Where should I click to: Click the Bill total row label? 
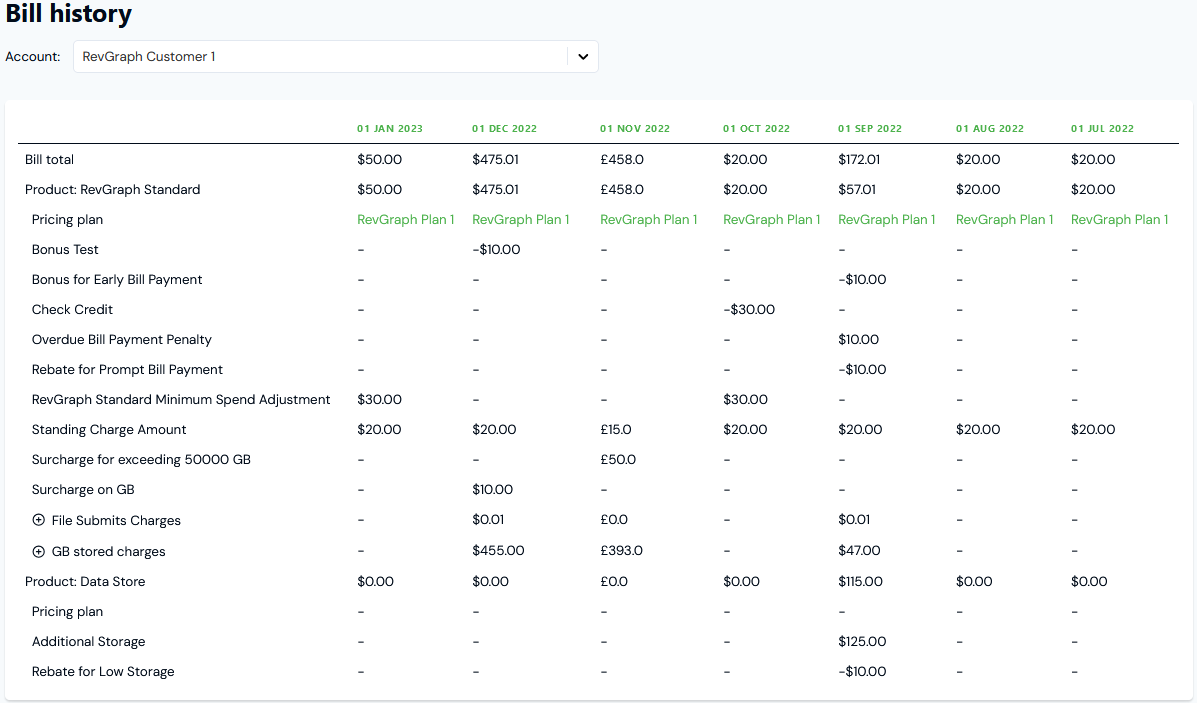(x=50, y=160)
